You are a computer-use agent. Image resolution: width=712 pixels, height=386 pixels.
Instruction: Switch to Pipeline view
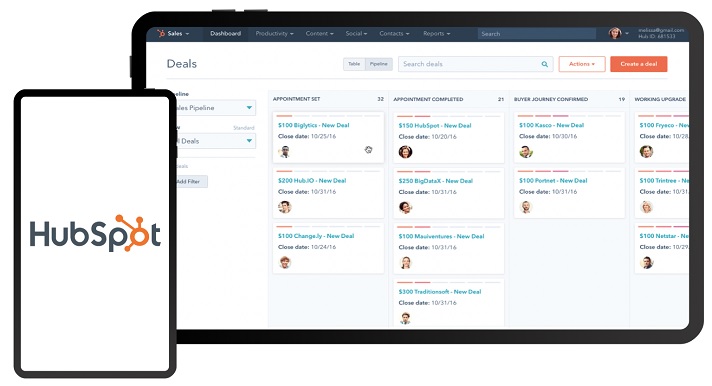pos(379,64)
